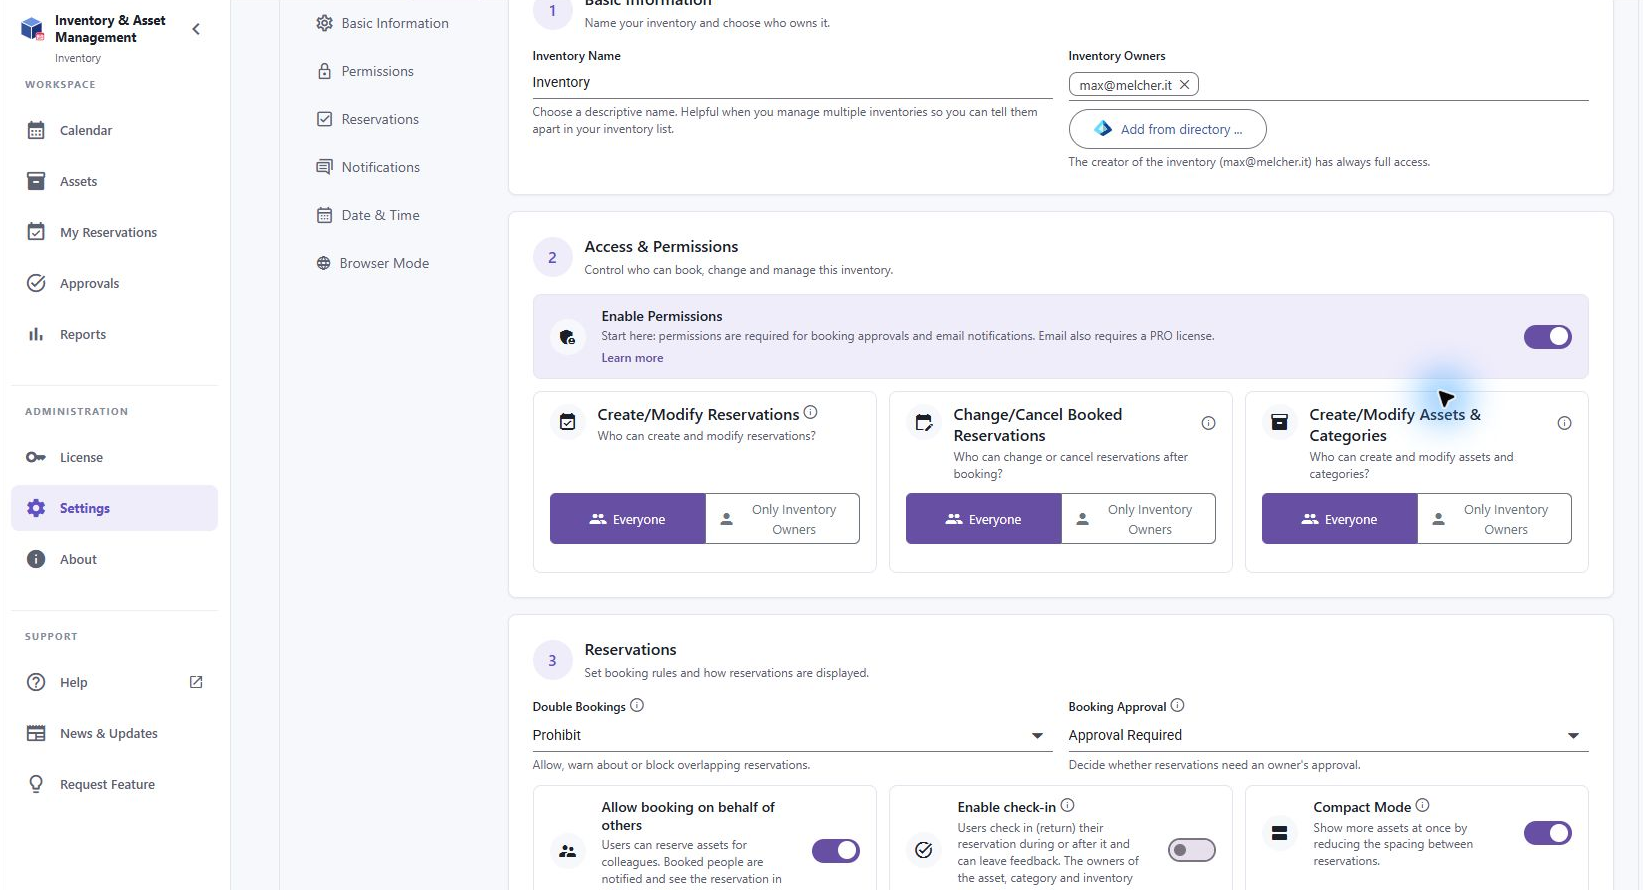Click info icon next to Enable check-in
Image resolution: width=1643 pixels, height=890 pixels.
pos(1067,805)
